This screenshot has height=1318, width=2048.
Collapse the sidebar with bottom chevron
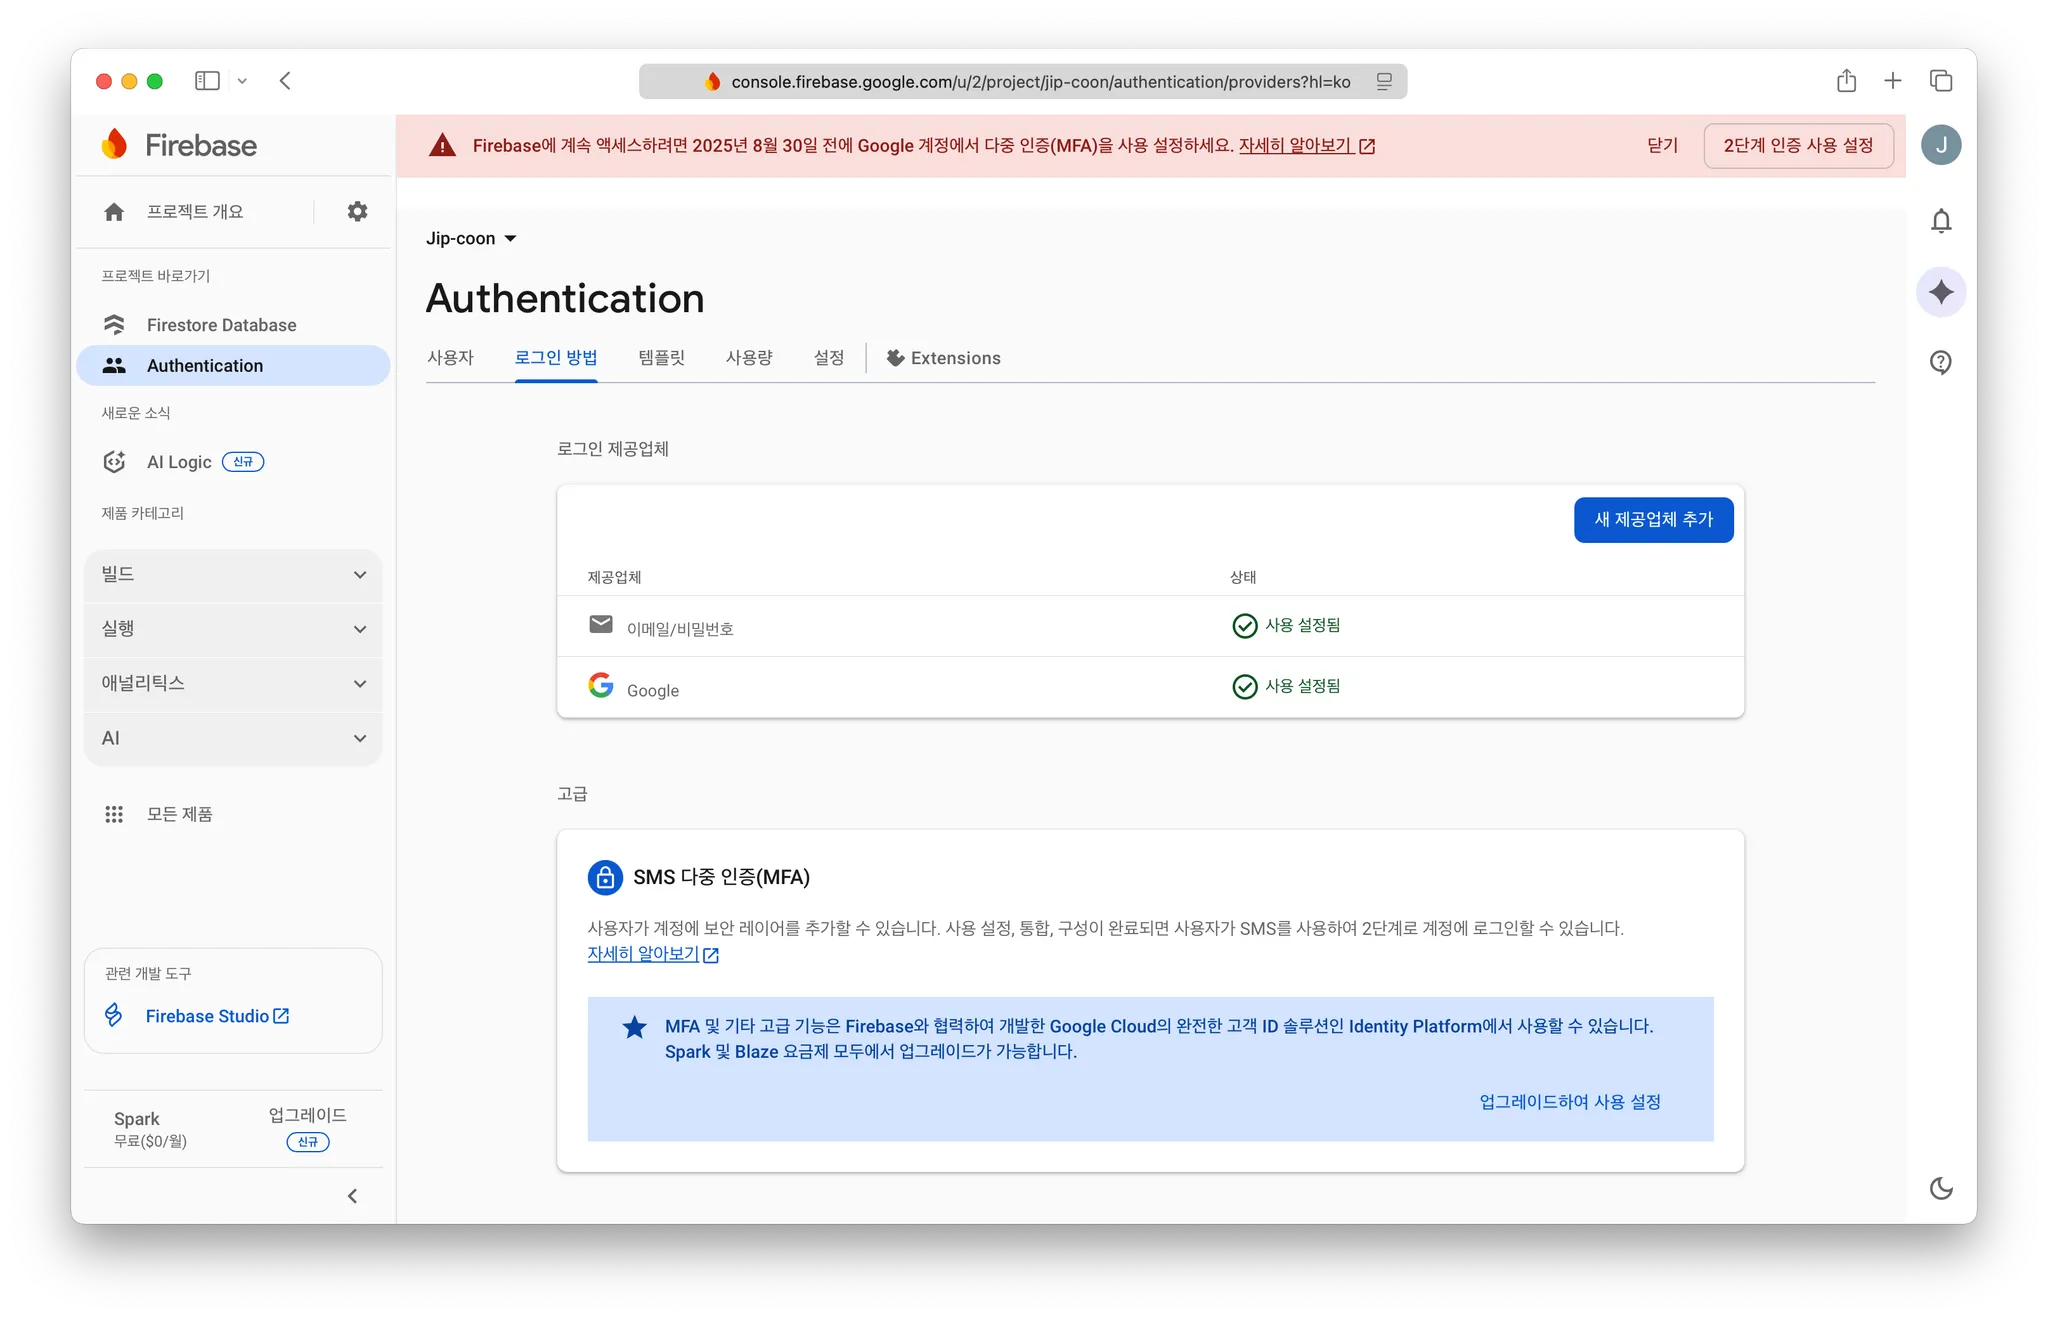[x=352, y=1196]
